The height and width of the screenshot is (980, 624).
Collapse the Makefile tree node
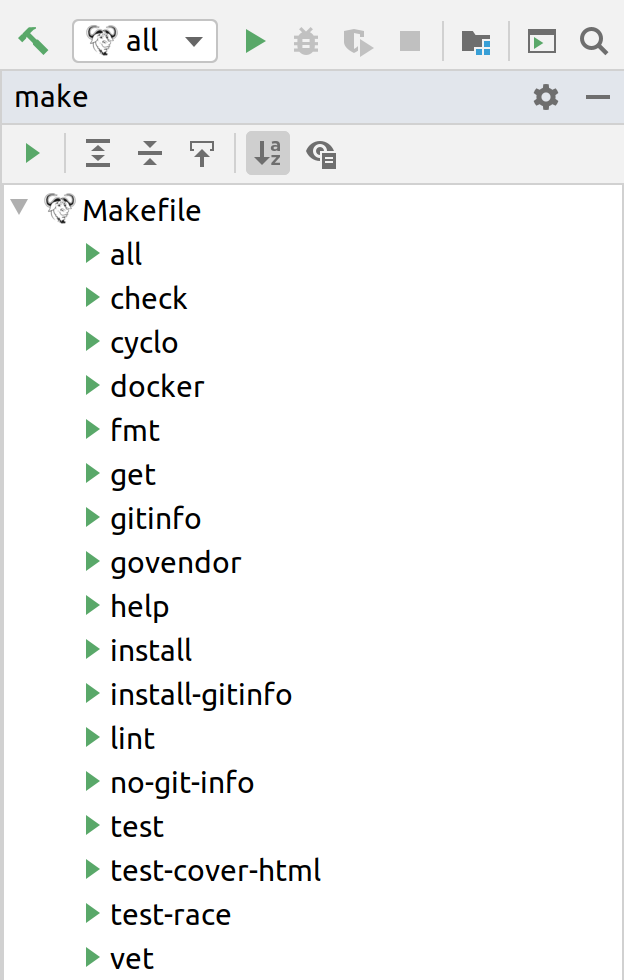(x=18, y=209)
